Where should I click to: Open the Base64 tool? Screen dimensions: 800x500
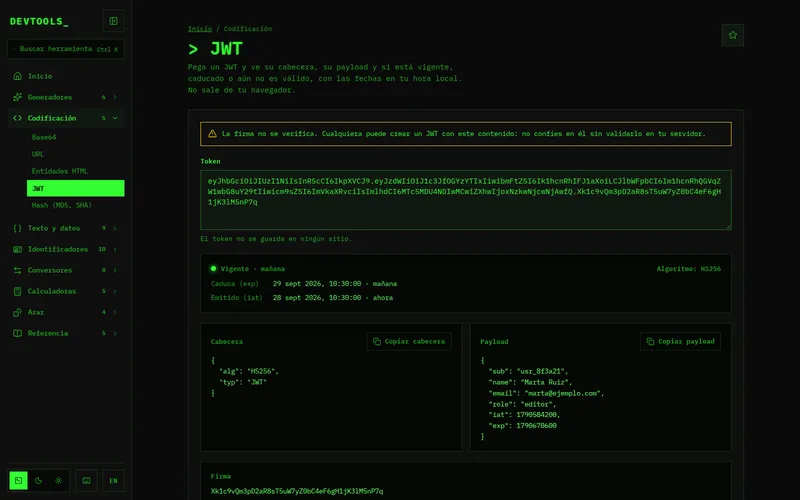coord(76,137)
